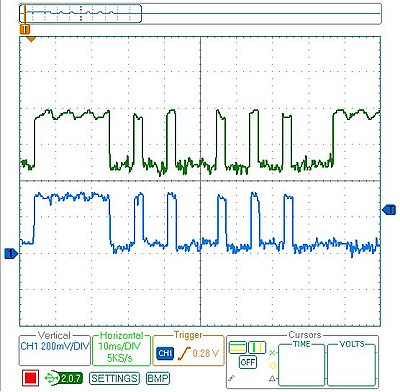This screenshot has width=400, height=392.
Task: Open 10ms/DIV horizontal timebase selector
Action: [x=119, y=346]
